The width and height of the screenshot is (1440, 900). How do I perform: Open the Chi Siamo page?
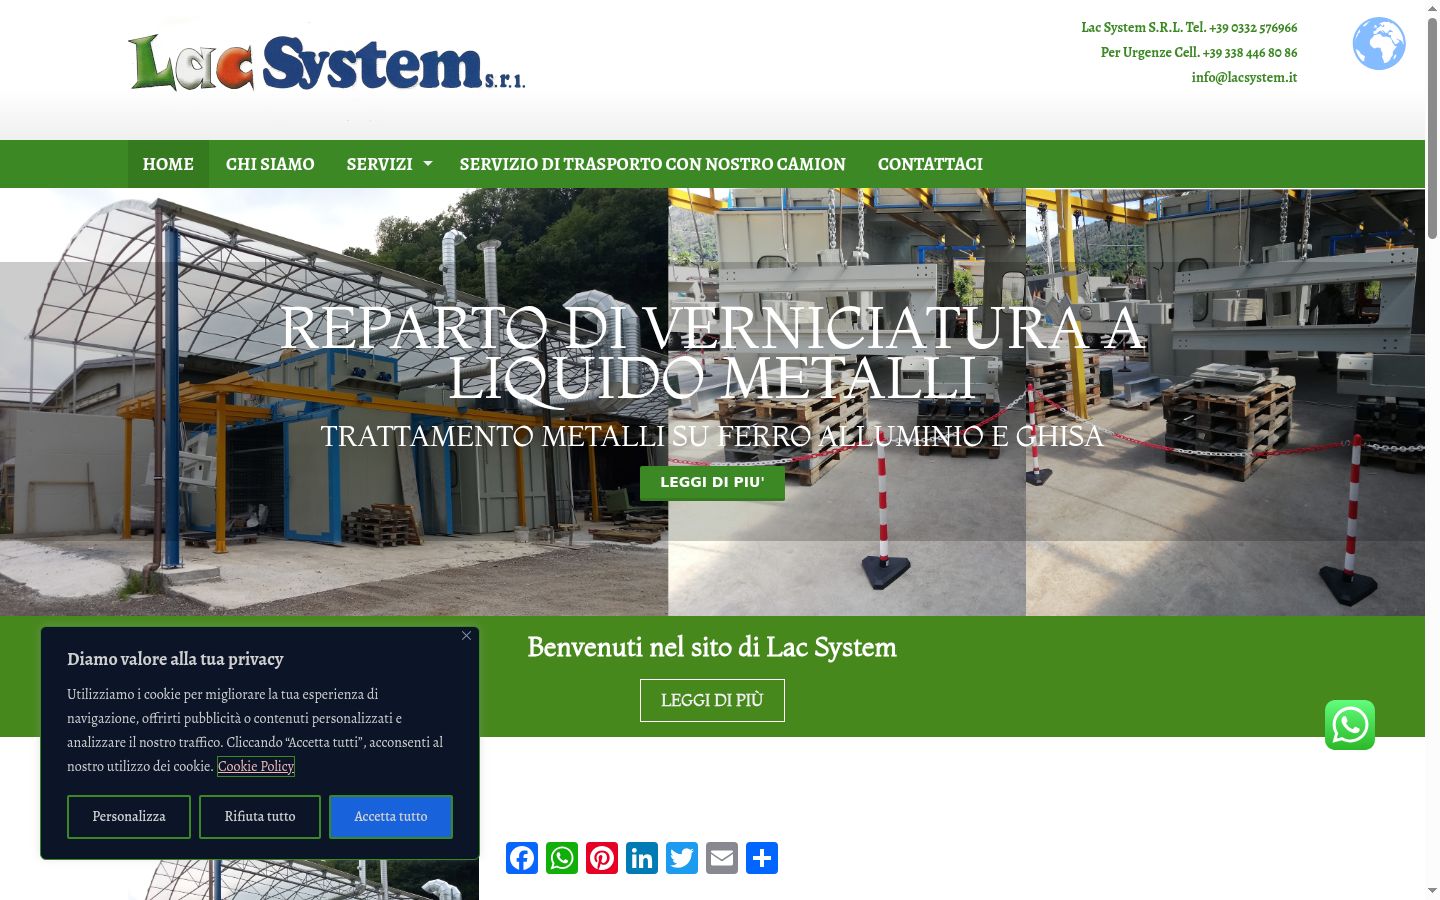[x=270, y=164]
